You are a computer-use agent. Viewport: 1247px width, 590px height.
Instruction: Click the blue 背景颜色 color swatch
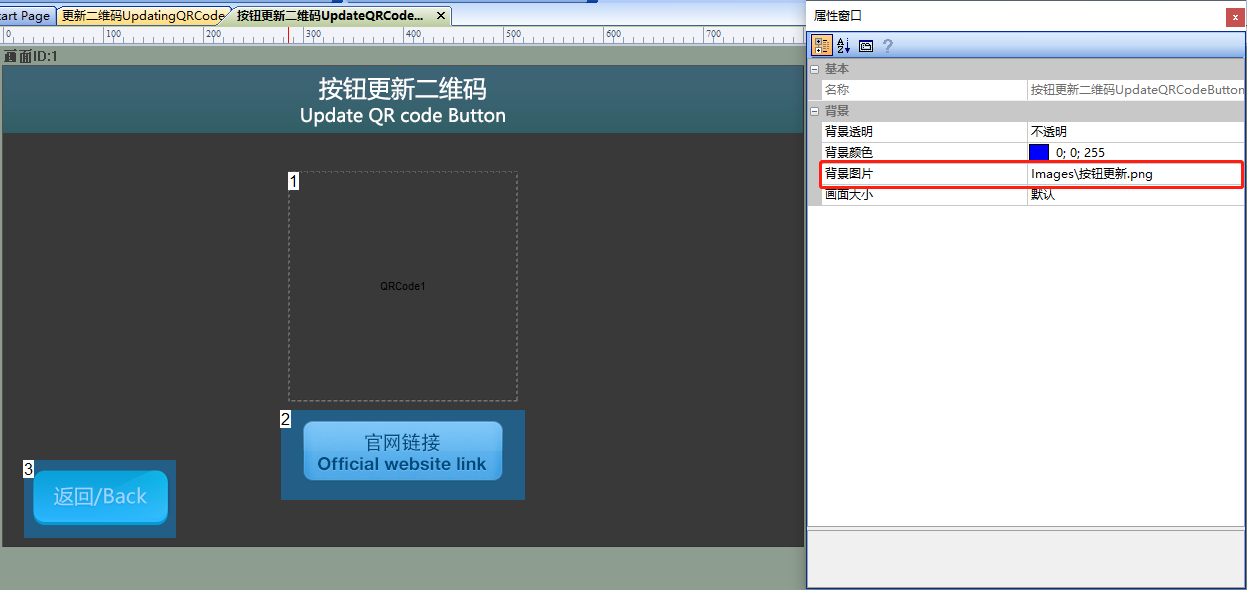pyautogui.click(x=1039, y=152)
